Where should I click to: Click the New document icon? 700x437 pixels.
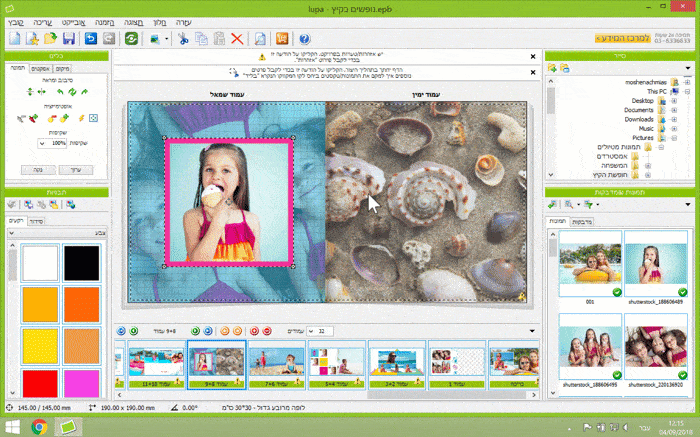(x=14, y=38)
